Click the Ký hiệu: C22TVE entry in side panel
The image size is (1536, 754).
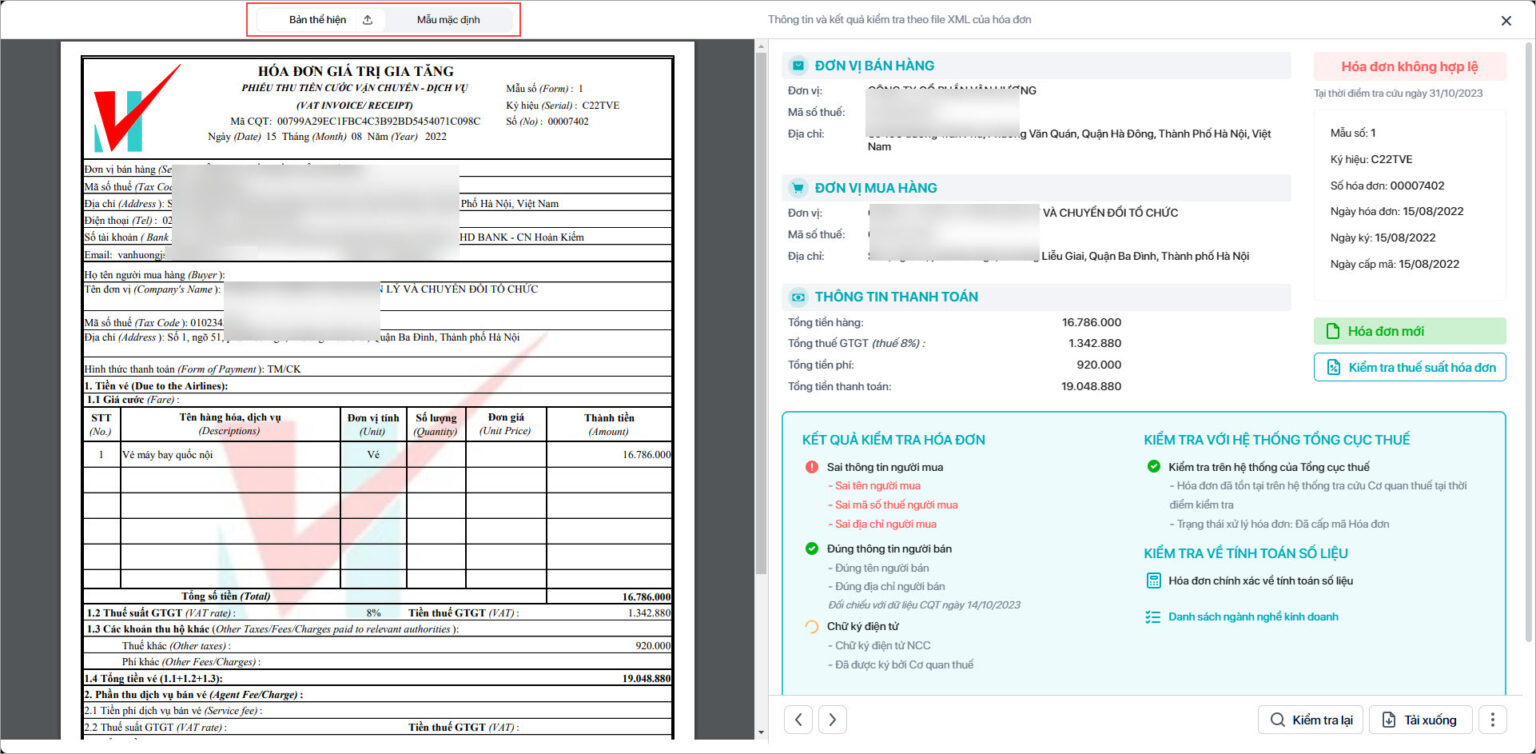(x=1371, y=159)
